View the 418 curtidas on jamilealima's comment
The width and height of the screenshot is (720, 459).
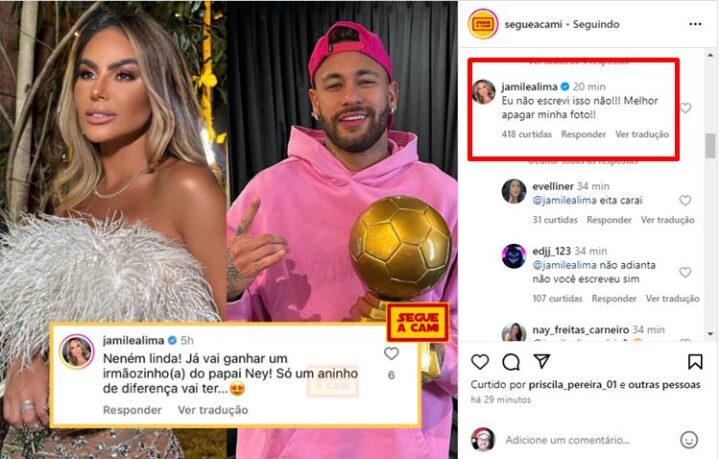click(x=527, y=134)
